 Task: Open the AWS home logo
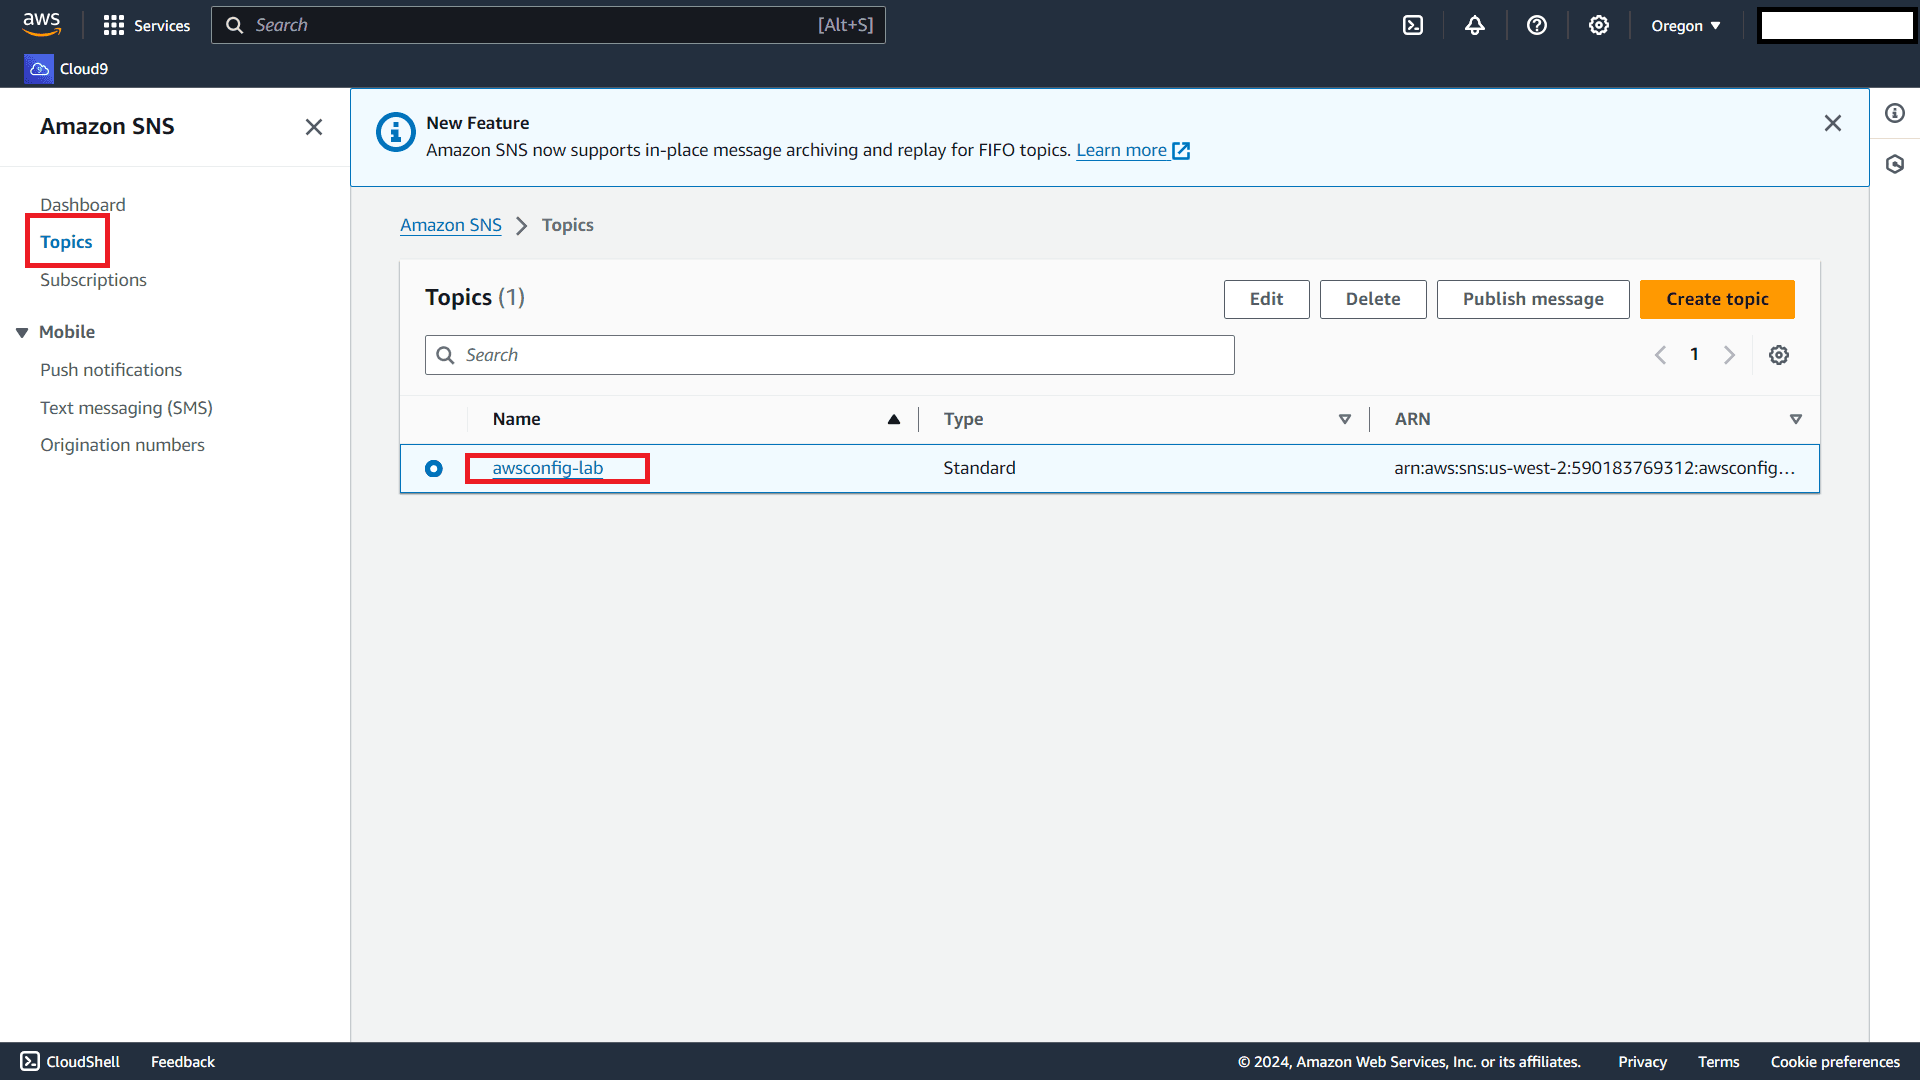tap(42, 24)
